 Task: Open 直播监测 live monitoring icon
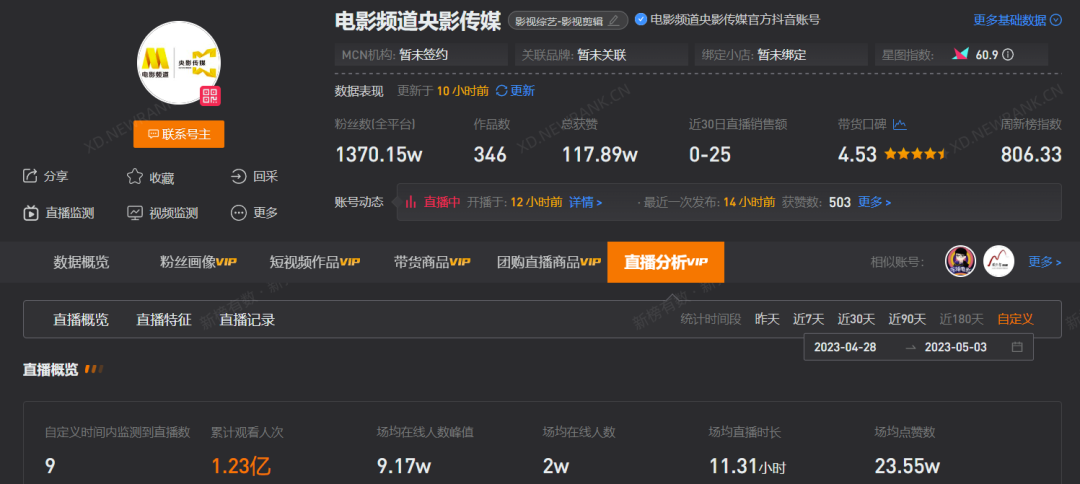[30, 213]
